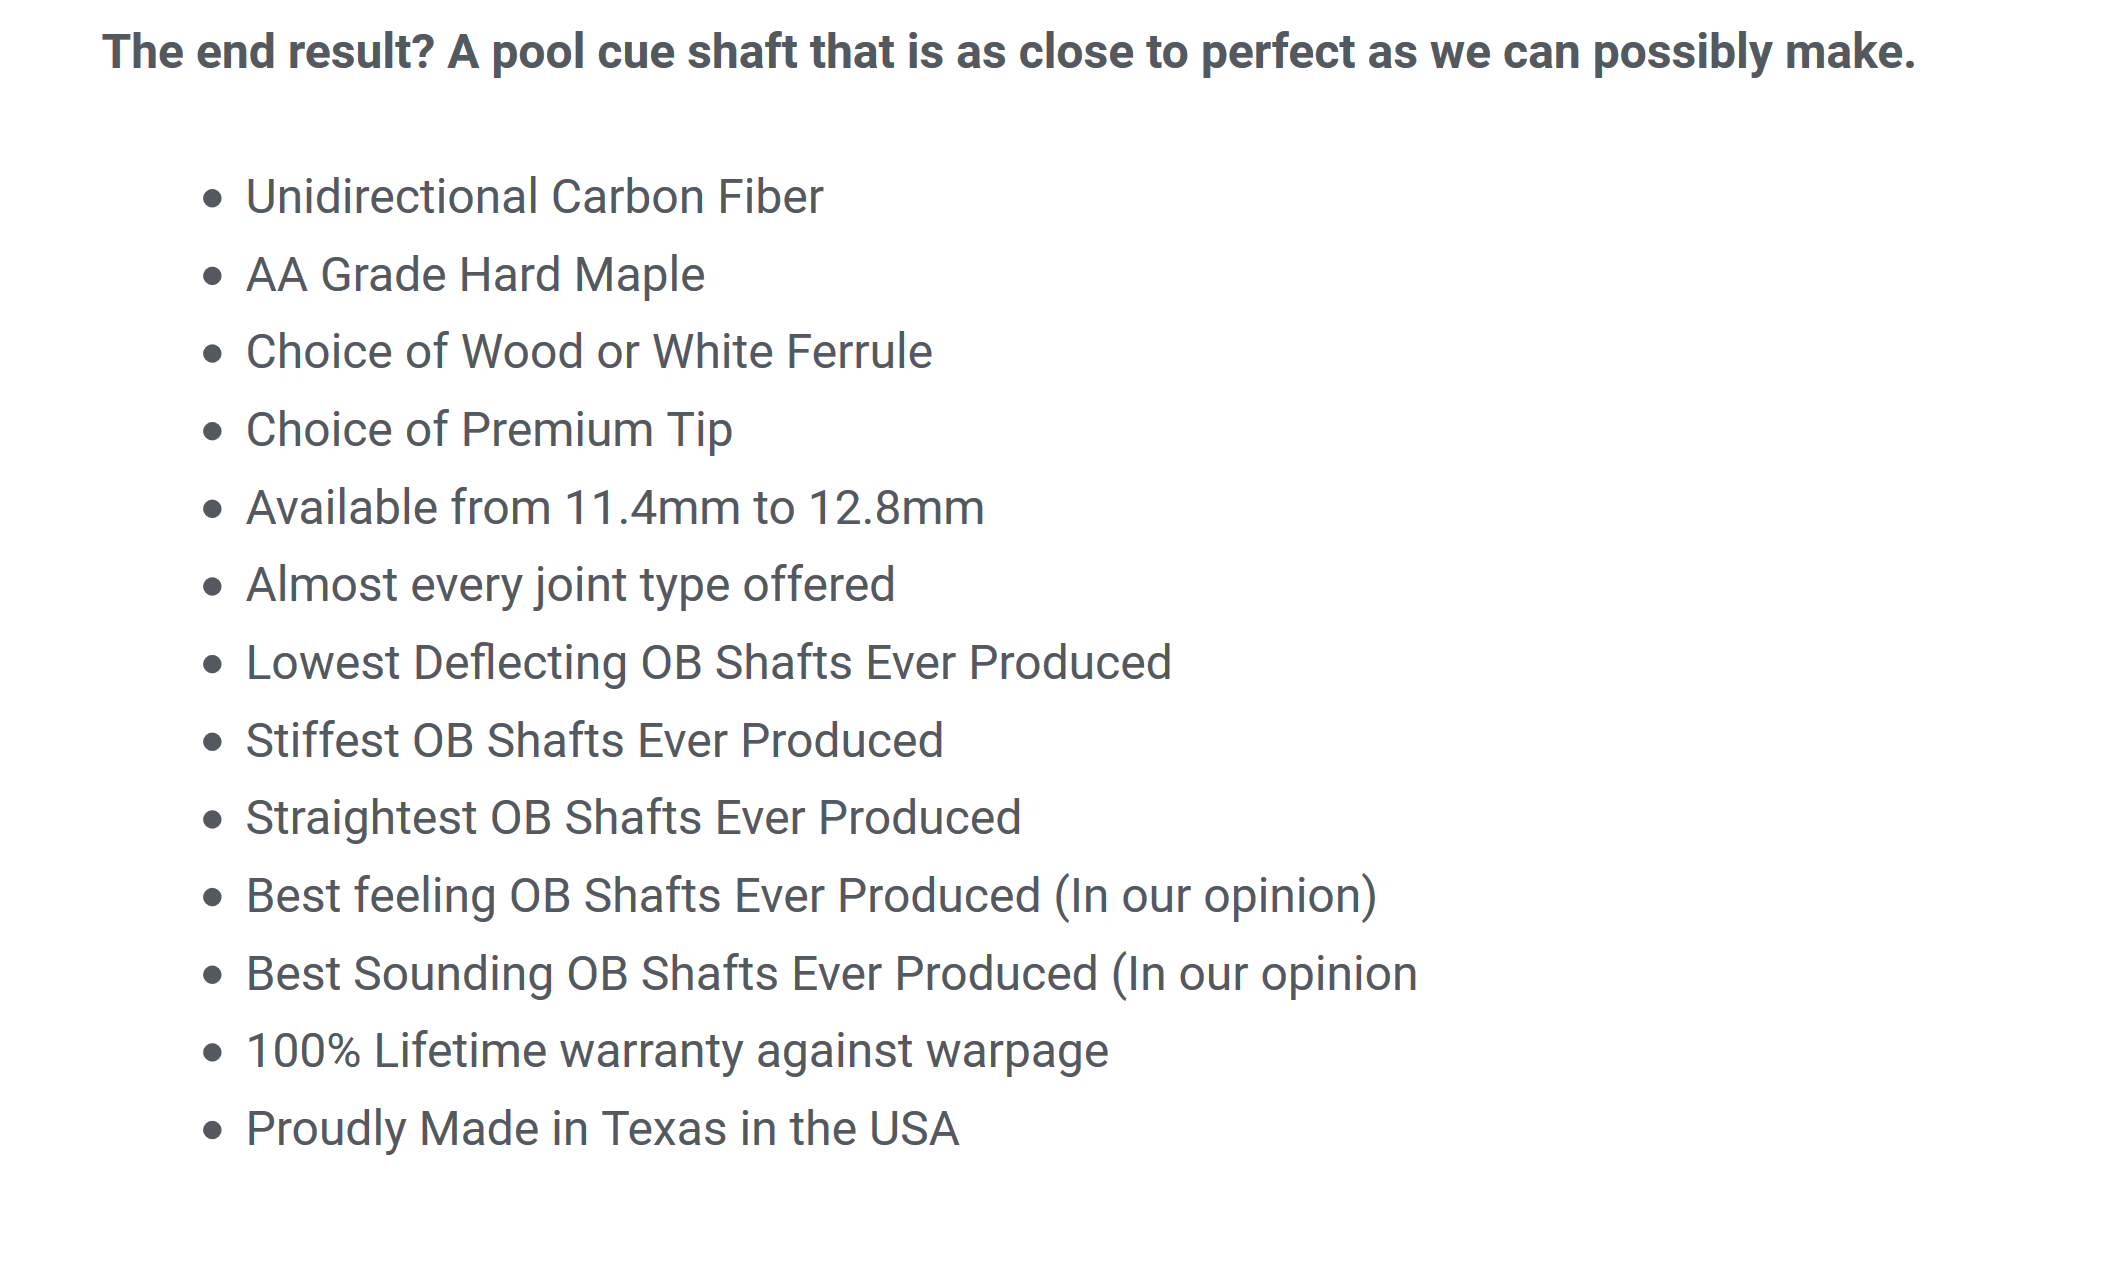Screen dimensions: 2118x1266
Task: Click the 'Best feeling OB Shafts' text
Action: [643, 896]
